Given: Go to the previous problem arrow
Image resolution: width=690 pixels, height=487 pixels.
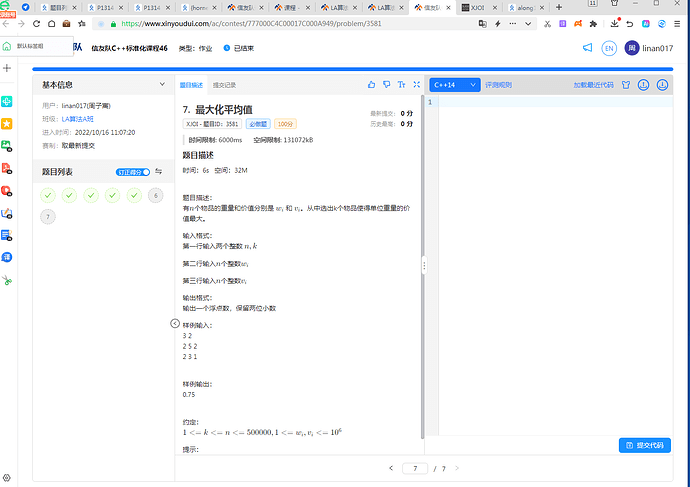Looking at the screenshot, I should coord(391,468).
